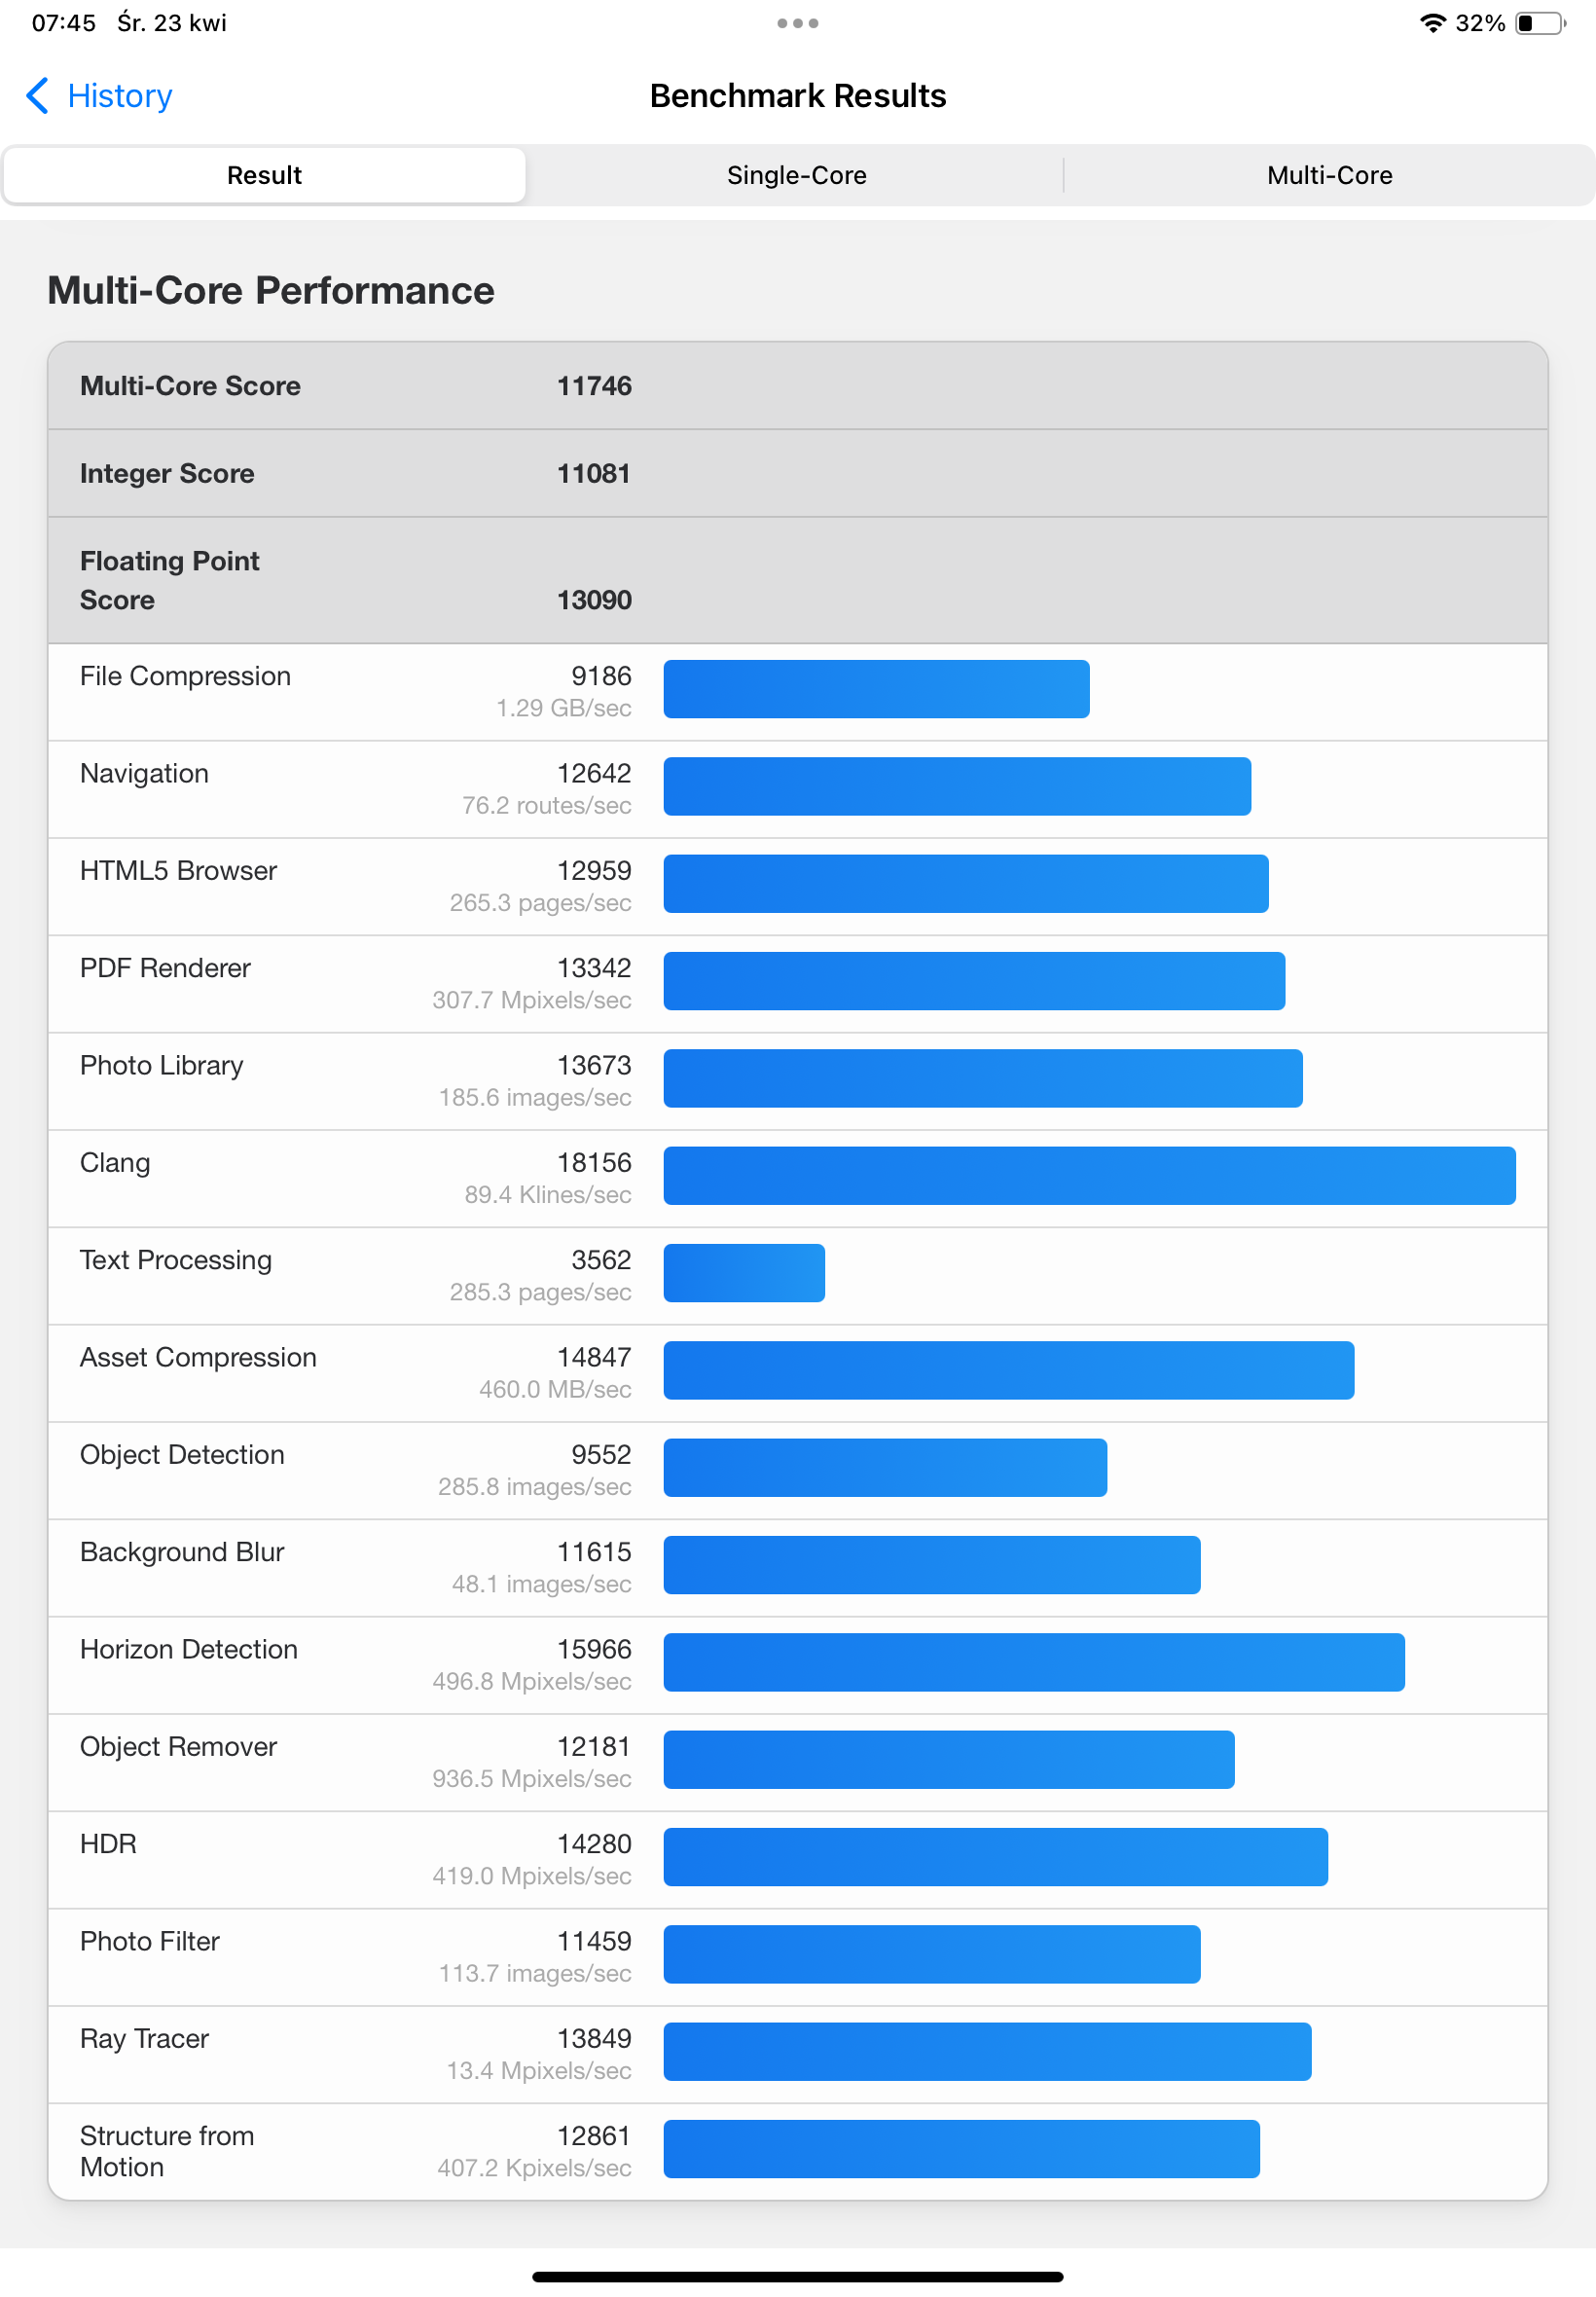Go back to History

click(x=119, y=96)
